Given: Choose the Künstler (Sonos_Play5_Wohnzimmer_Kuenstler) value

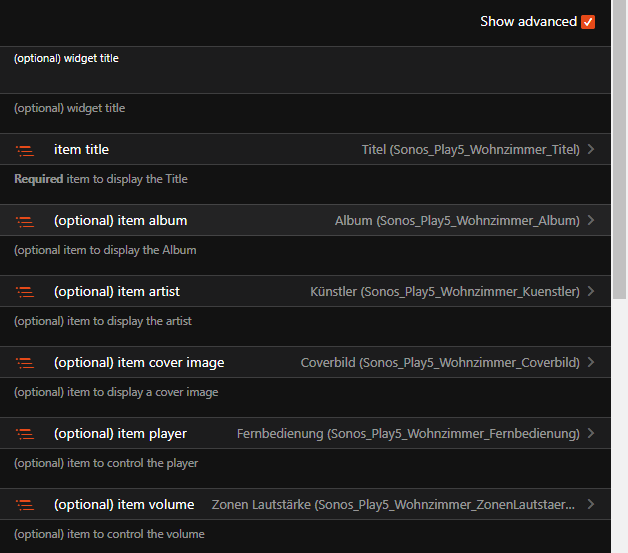Looking at the screenshot, I should tap(445, 292).
